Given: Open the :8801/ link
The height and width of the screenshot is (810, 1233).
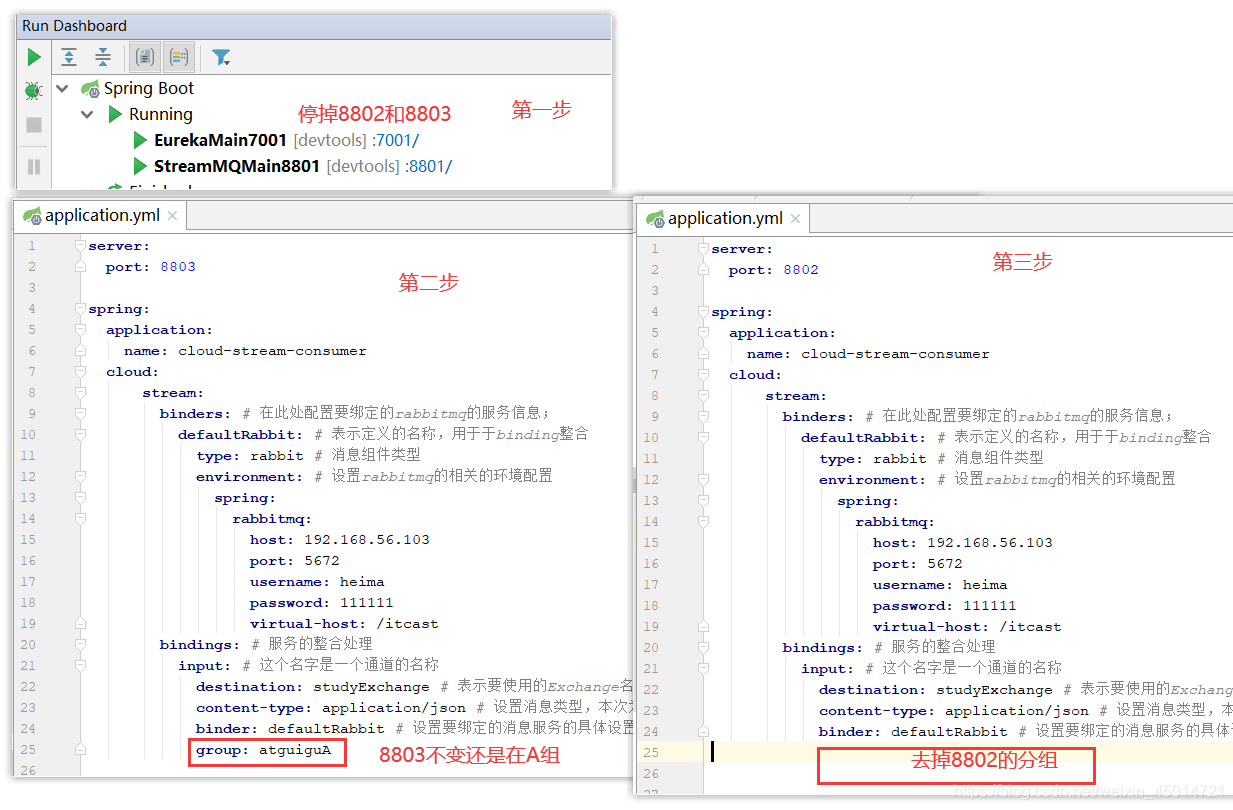Looking at the screenshot, I should pos(428,166).
